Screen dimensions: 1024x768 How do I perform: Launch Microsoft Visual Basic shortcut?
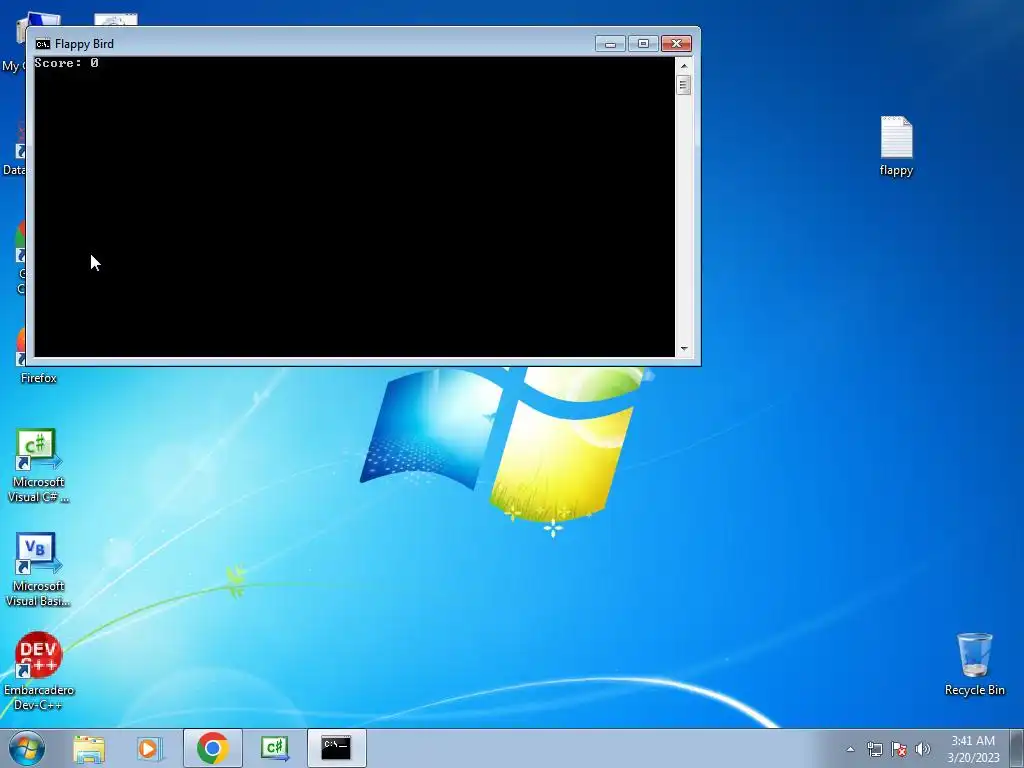38,569
